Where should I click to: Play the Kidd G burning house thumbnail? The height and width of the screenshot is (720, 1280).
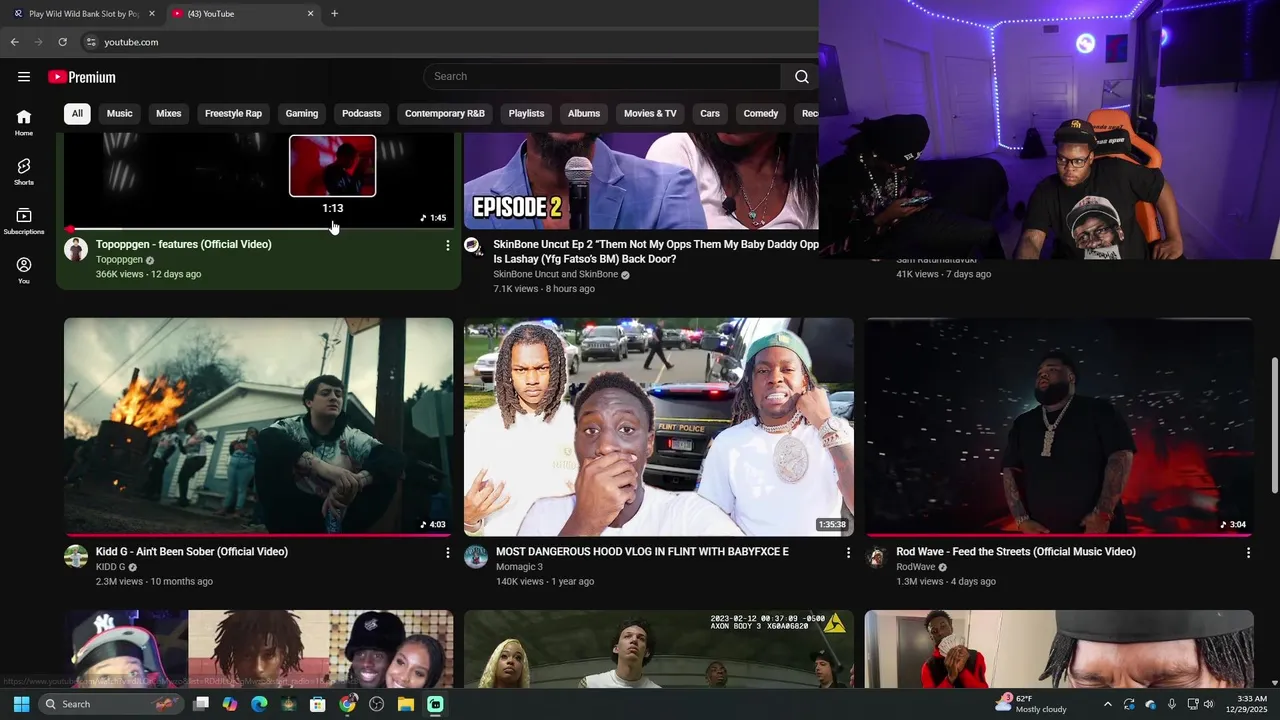click(x=258, y=426)
